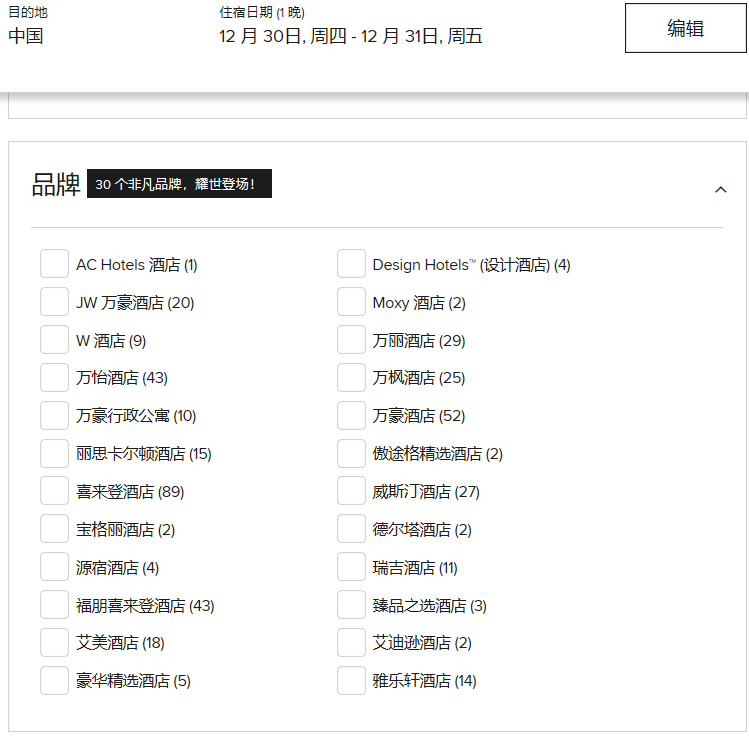This screenshot has height=737, width=749.
Task: Check 万豪酒店 (52) checkbox
Action: [x=352, y=416]
